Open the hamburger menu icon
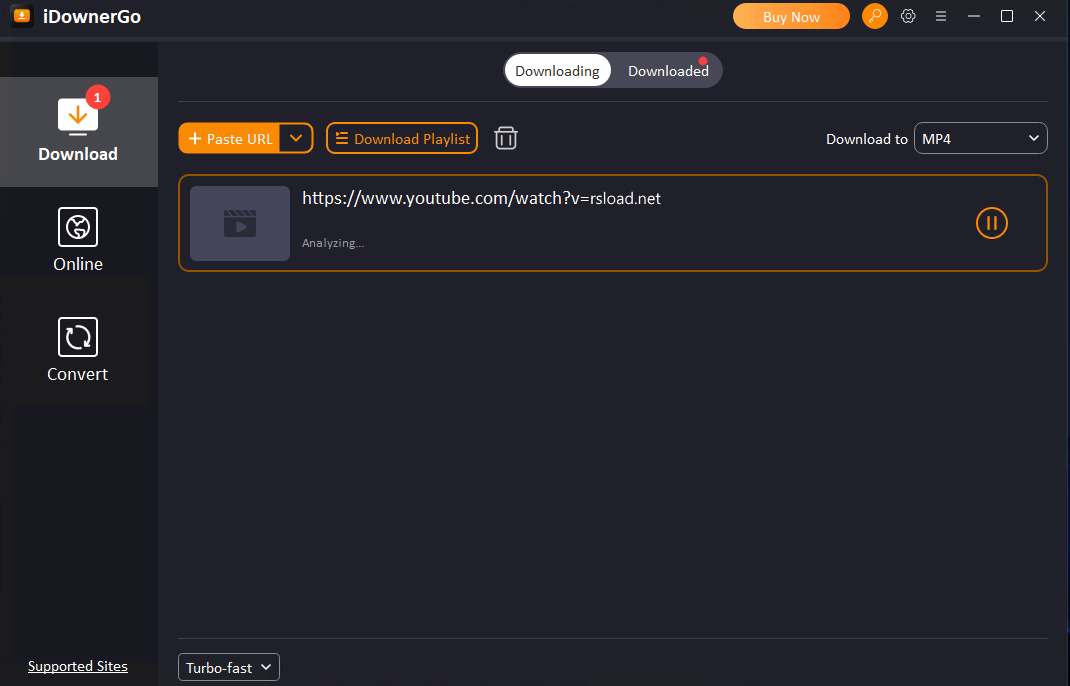1070x686 pixels. tap(940, 16)
